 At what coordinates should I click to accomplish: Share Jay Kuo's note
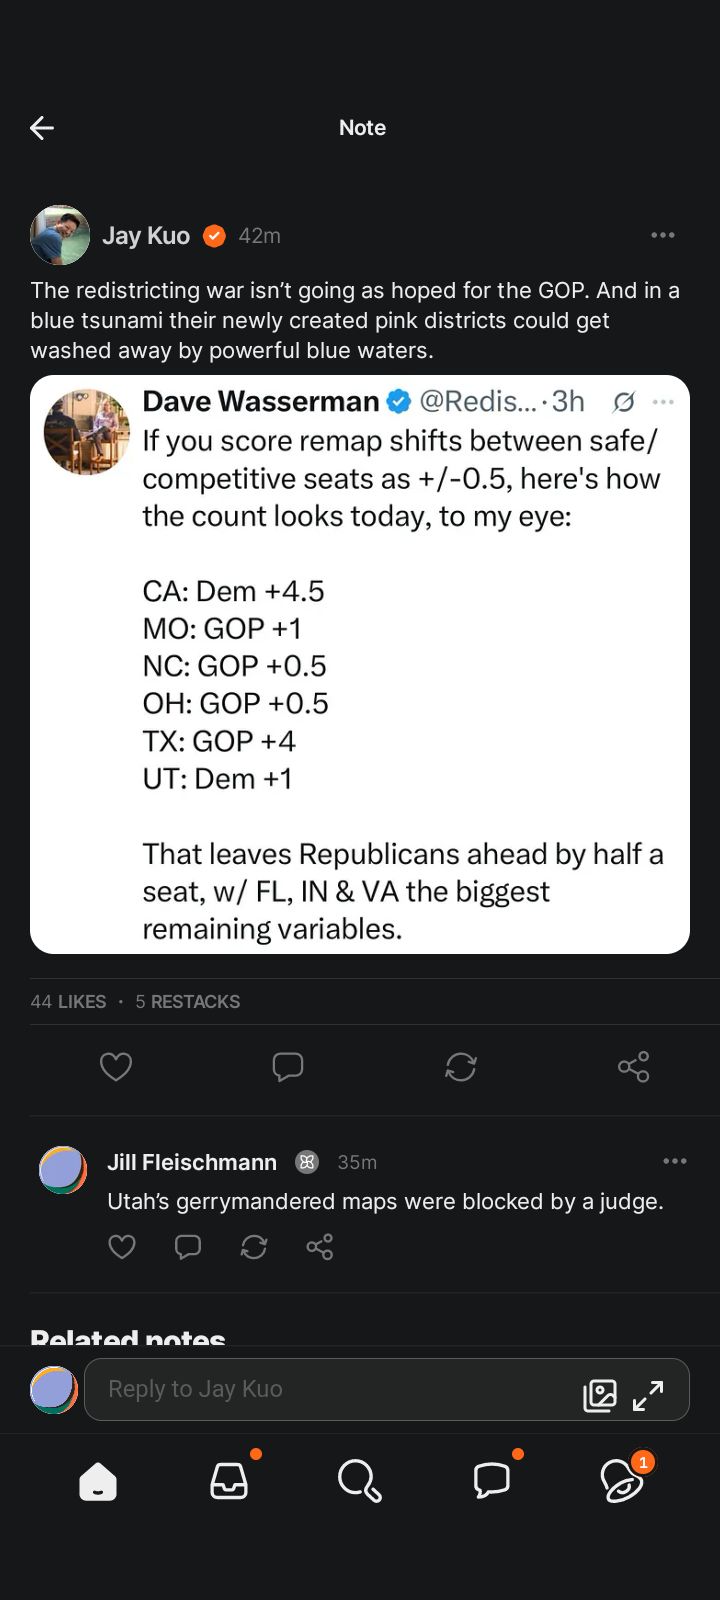coord(634,1067)
